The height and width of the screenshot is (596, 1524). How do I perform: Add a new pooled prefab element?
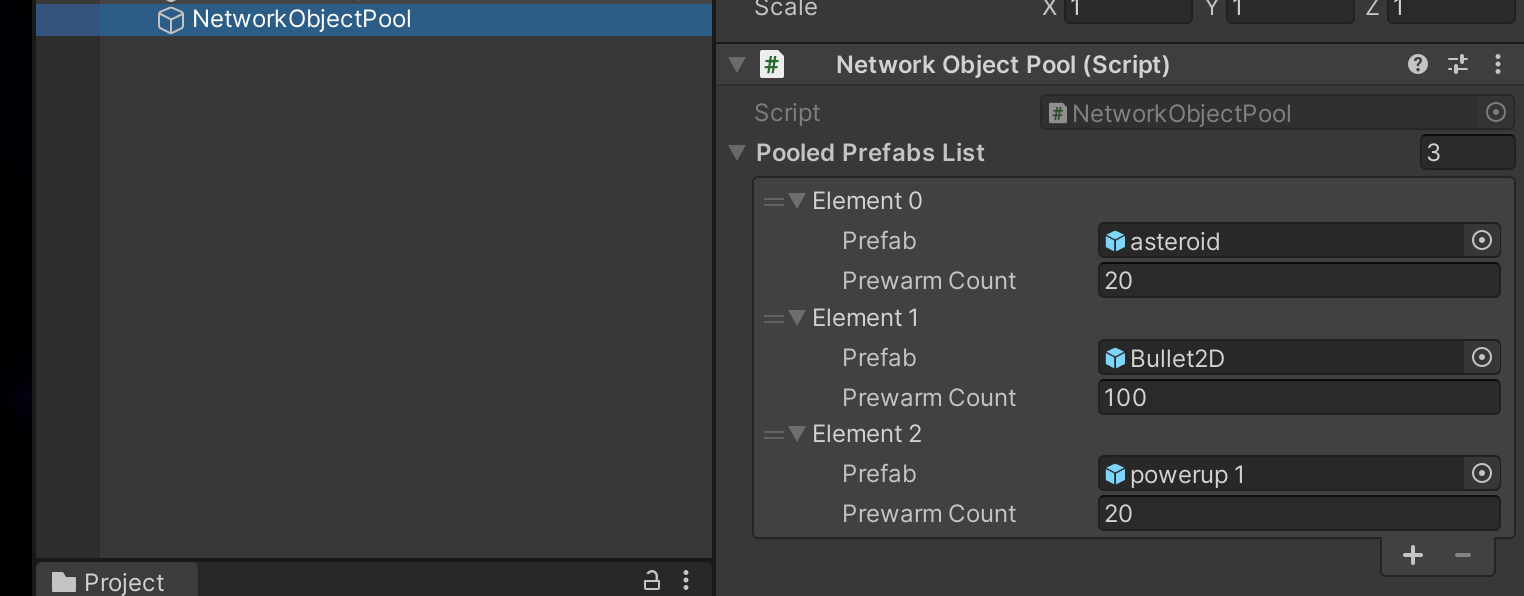[x=1412, y=556]
